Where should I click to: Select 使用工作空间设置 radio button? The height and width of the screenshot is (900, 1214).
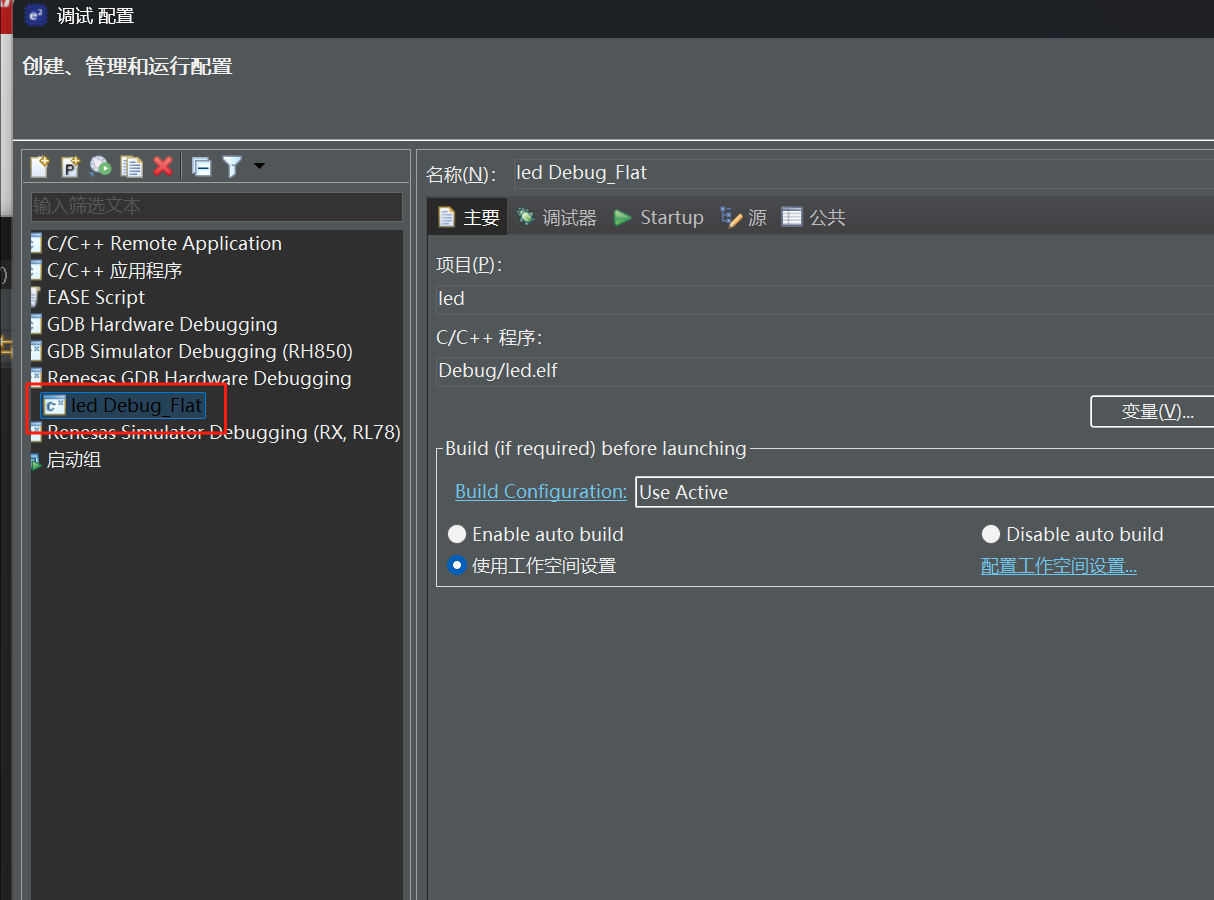point(532,565)
